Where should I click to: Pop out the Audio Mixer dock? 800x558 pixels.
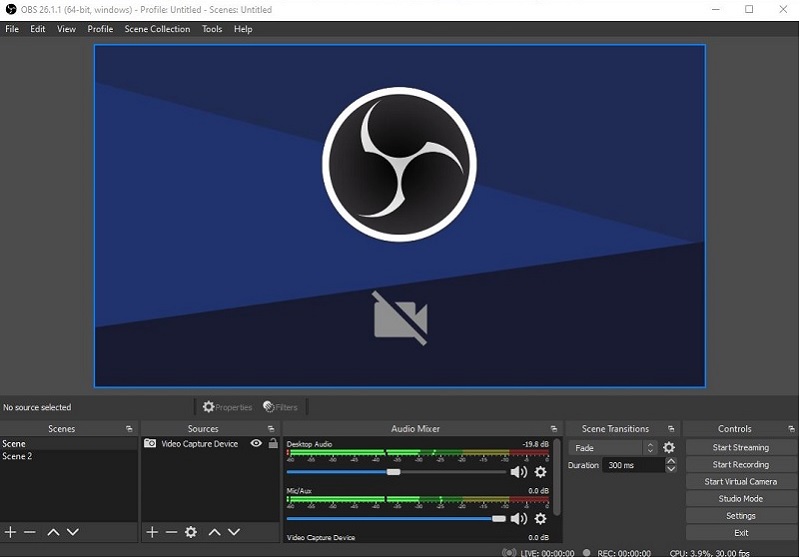554,429
